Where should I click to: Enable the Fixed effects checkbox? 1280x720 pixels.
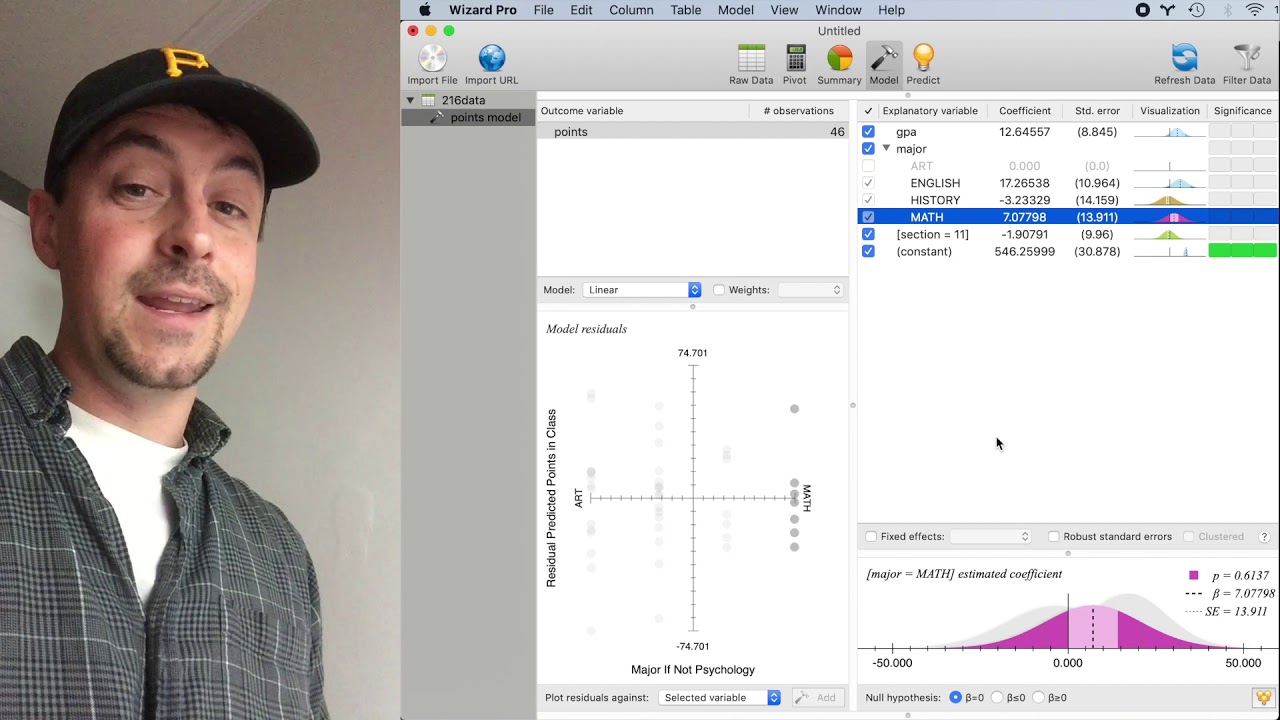click(871, 537)
